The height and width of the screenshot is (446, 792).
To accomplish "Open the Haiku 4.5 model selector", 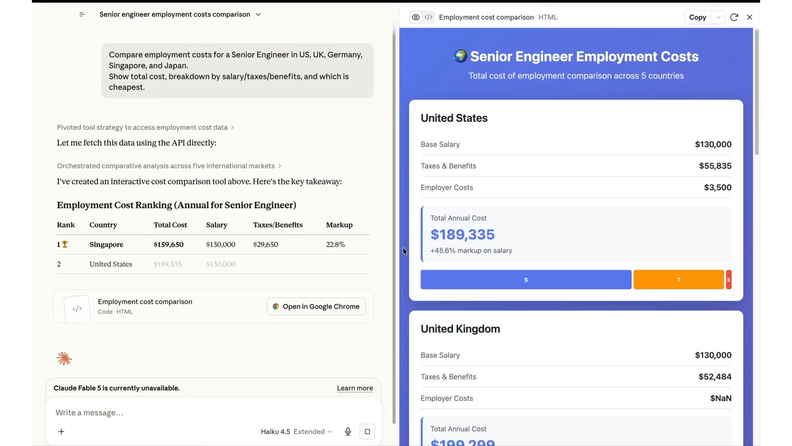I will point(296,432).
